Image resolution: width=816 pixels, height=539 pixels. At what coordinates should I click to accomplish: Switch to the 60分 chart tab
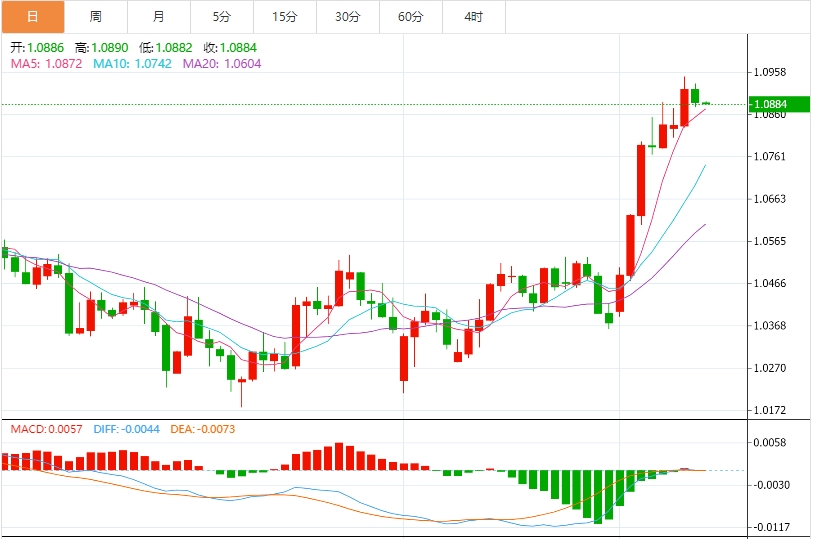click(410, 17)
